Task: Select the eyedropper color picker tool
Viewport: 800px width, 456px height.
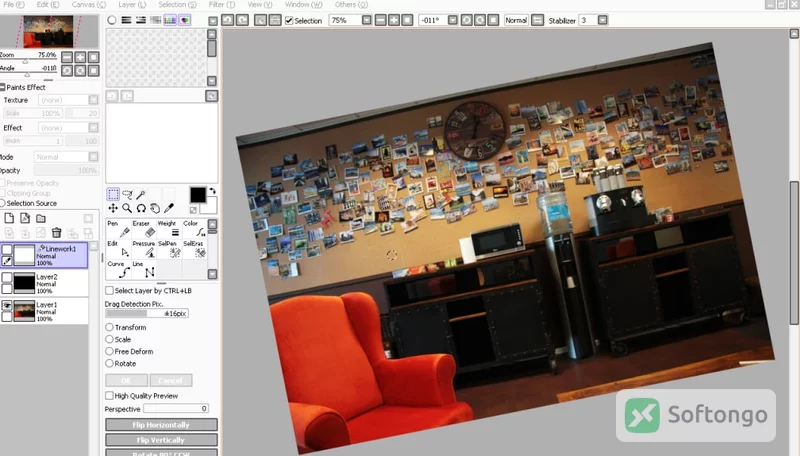Action: pyautogui.click(x=169, y=208)
